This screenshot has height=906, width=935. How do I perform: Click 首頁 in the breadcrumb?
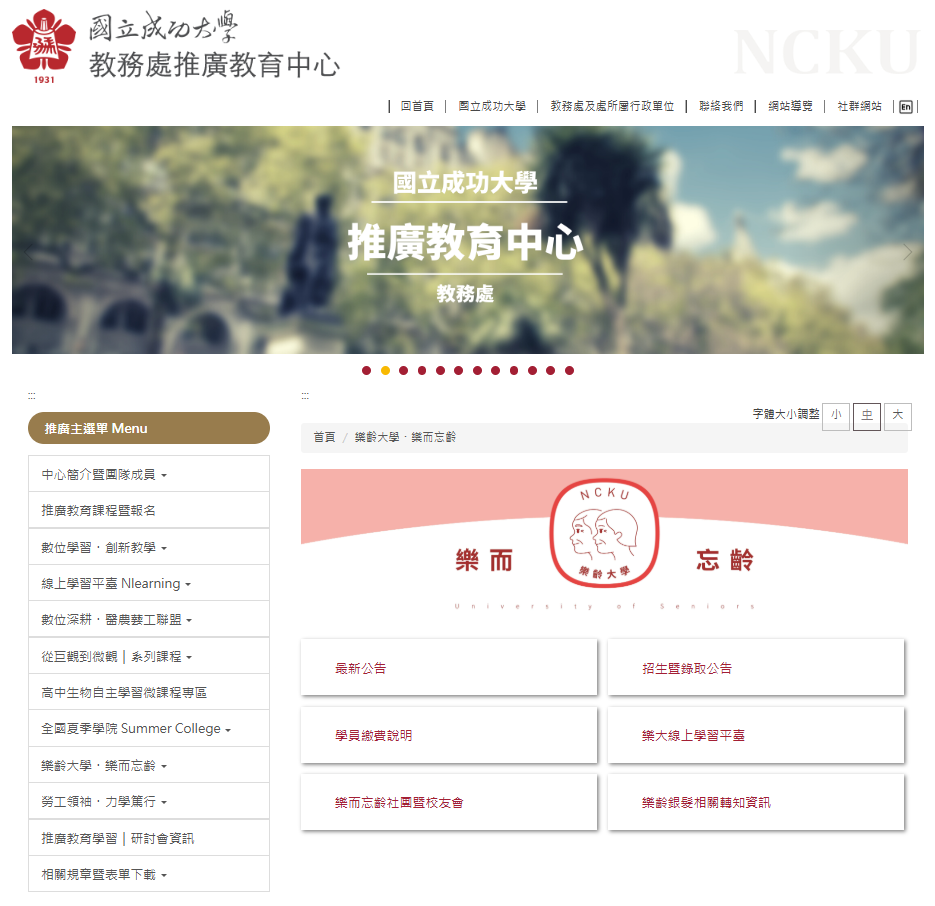click(324, 438)
